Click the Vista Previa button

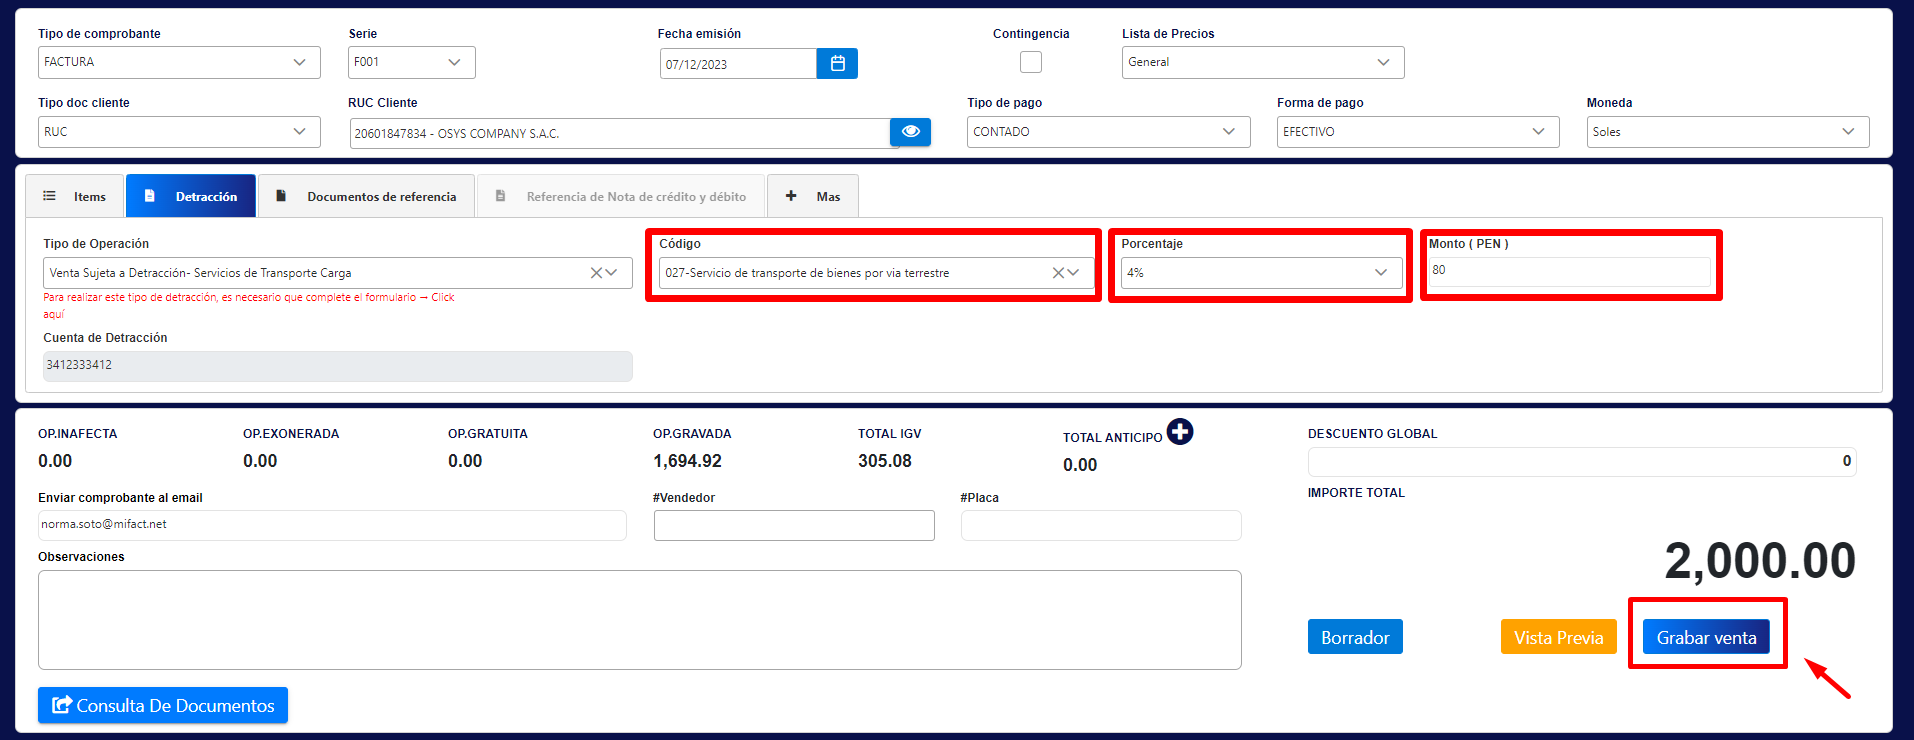[1558, 637]
